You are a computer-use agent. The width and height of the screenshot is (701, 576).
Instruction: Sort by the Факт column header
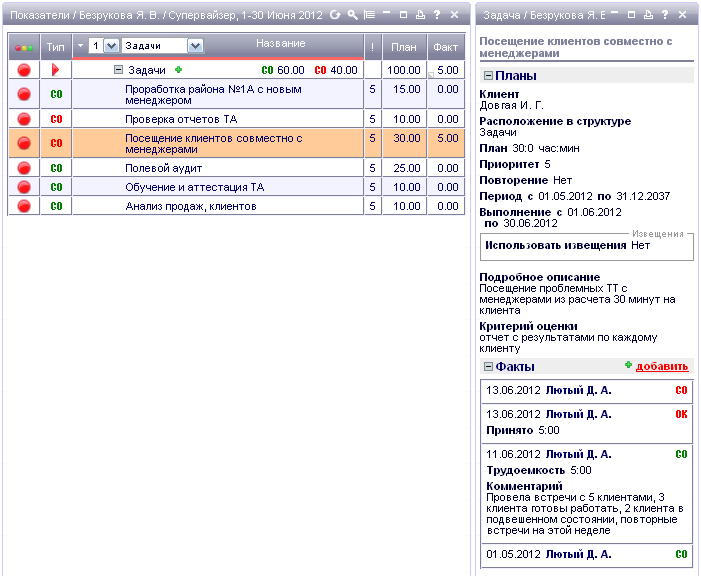click(x=446, y=47)
